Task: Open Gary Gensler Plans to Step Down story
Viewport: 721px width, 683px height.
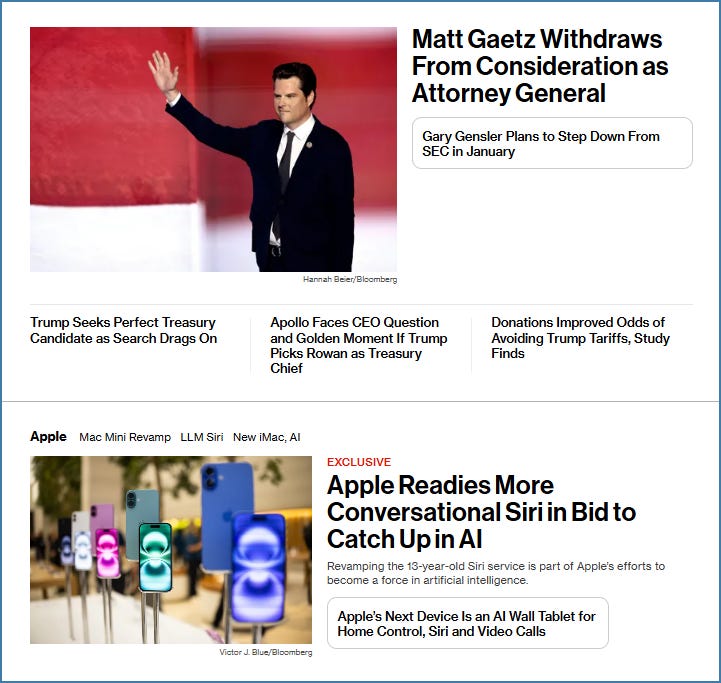Action: tap(552, 143)
